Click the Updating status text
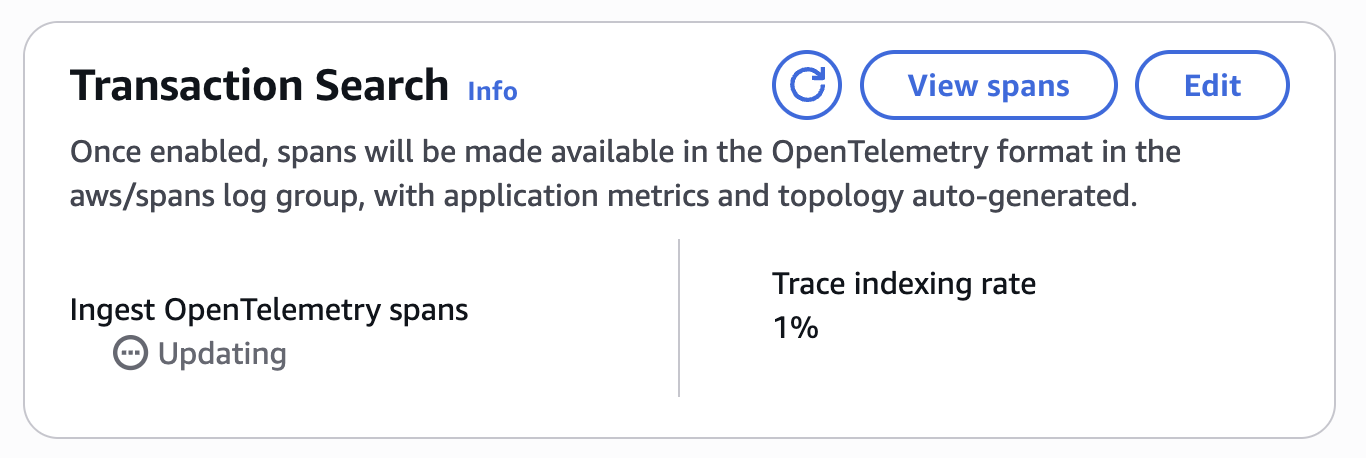Viewport: 1366px width, 458px height. click(222, 354)
